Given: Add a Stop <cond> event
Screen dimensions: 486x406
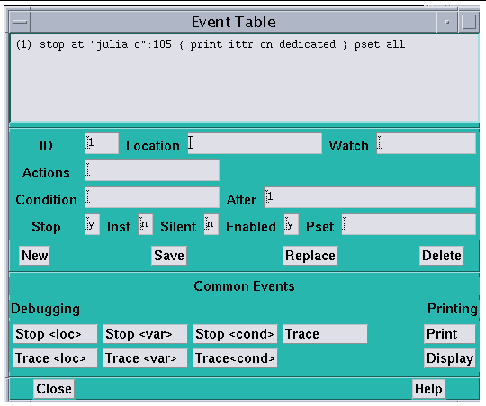Looking at the screenshot, I should pyautogui.click(x=235, y=334).
